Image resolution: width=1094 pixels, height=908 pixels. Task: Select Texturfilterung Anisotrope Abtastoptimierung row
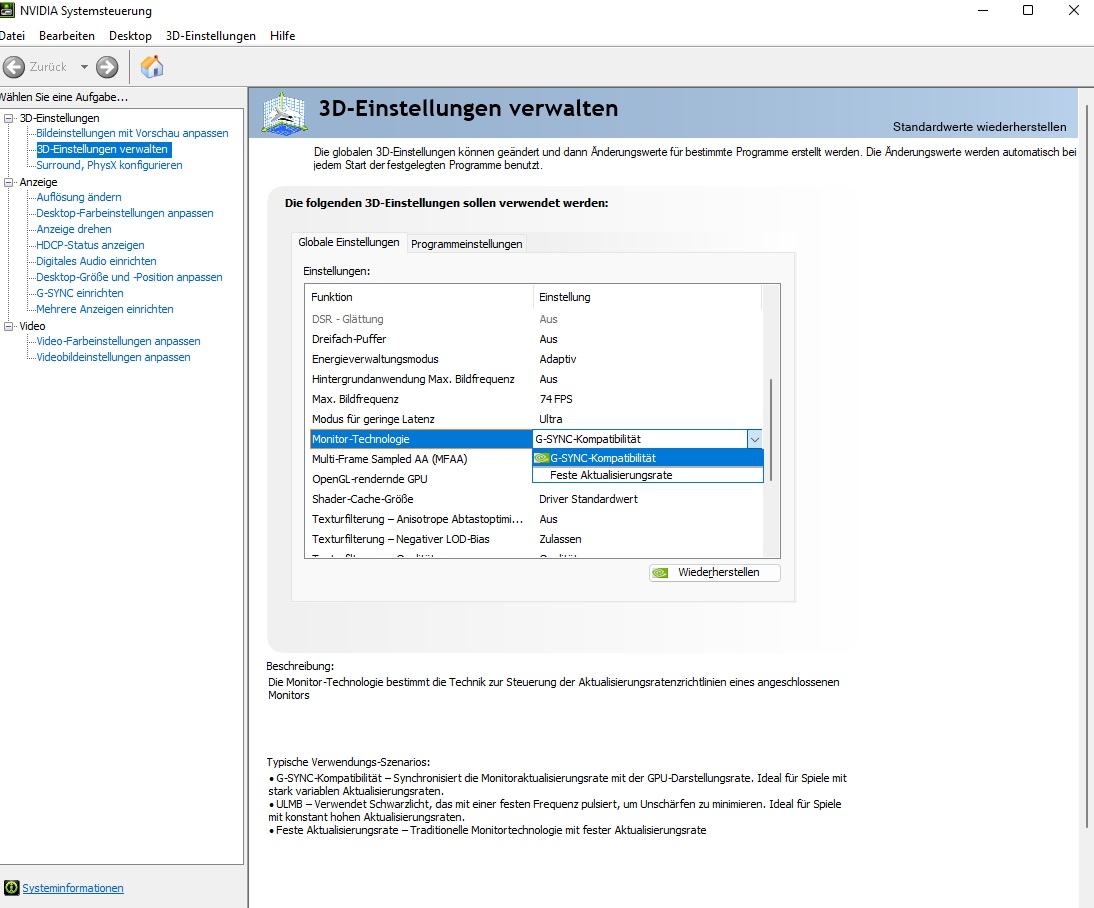[535, 519]
